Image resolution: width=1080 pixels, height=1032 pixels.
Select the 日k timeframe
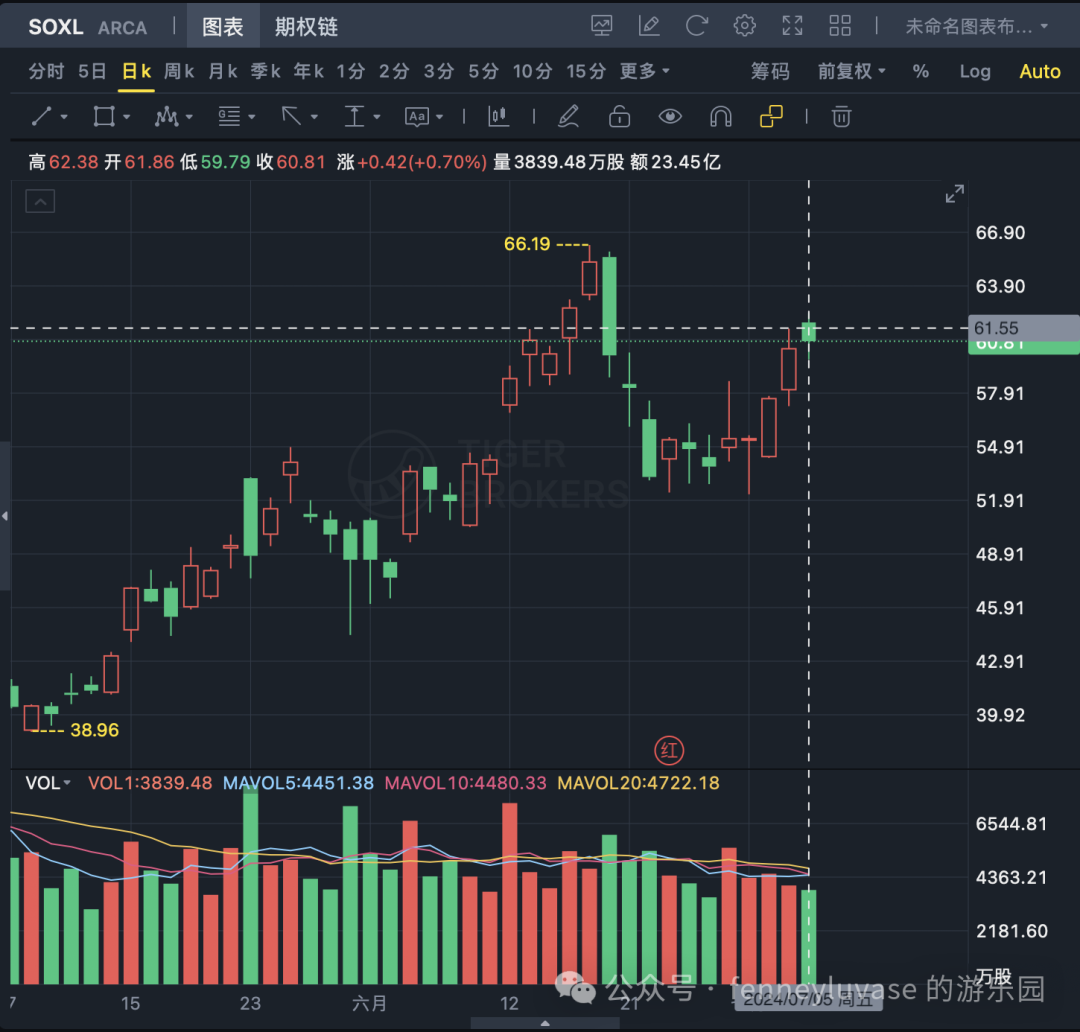(x=136, y=71)
